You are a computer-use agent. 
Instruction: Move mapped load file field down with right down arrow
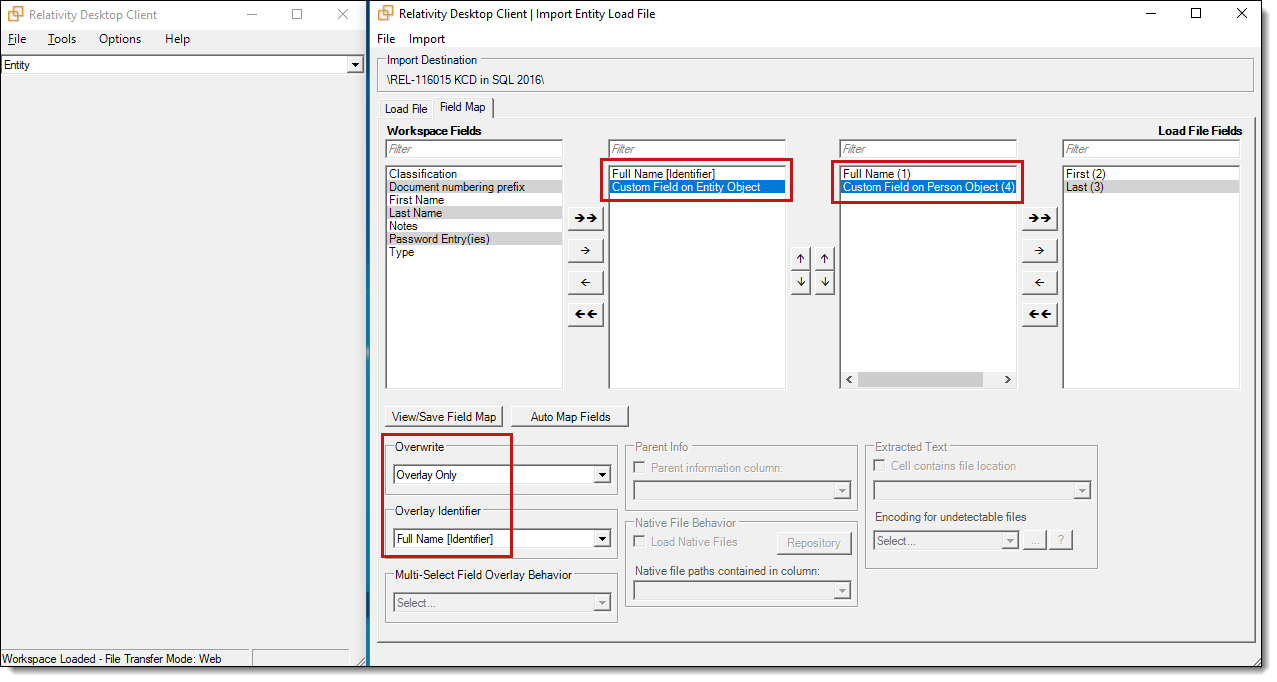coord(825,283)
